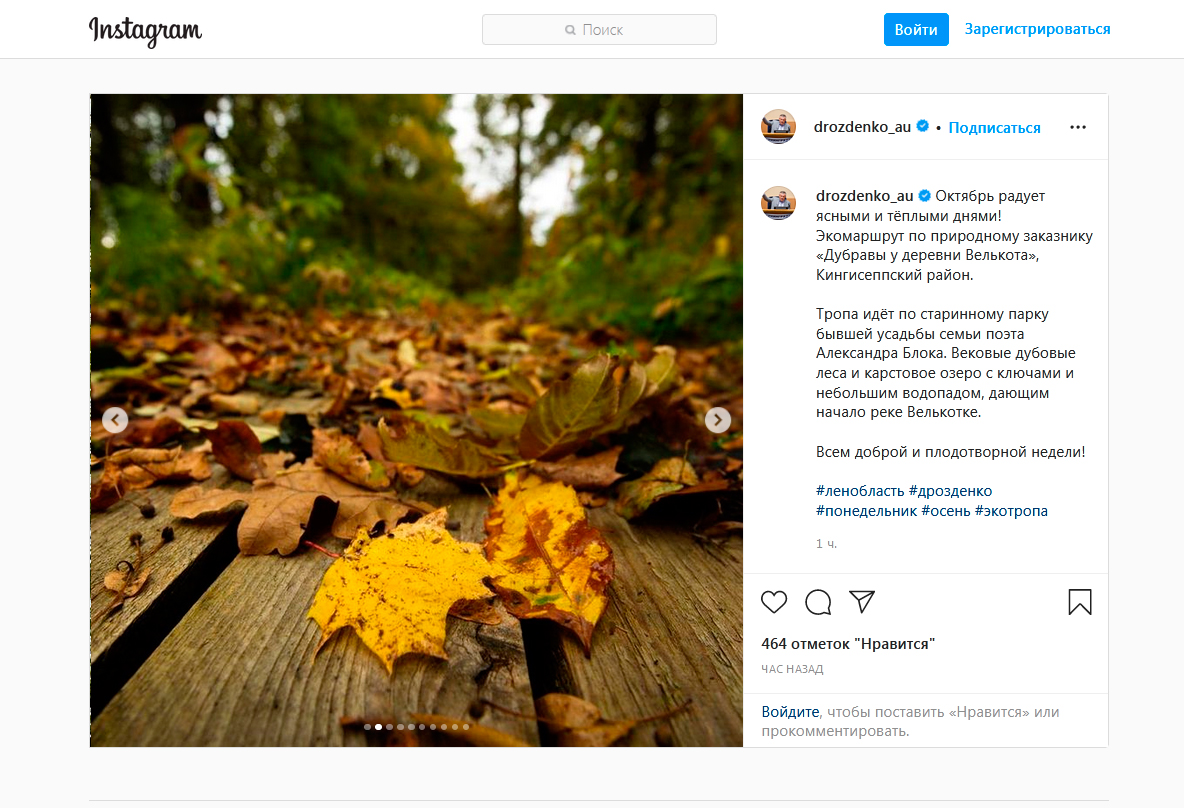1184x808 pixels.
Task: Click the heart Like icon
Action: coord(774,601)
